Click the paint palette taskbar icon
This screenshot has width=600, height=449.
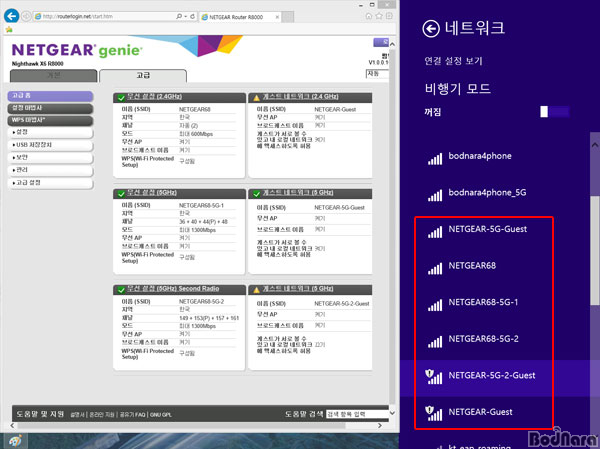coord(15,441)
